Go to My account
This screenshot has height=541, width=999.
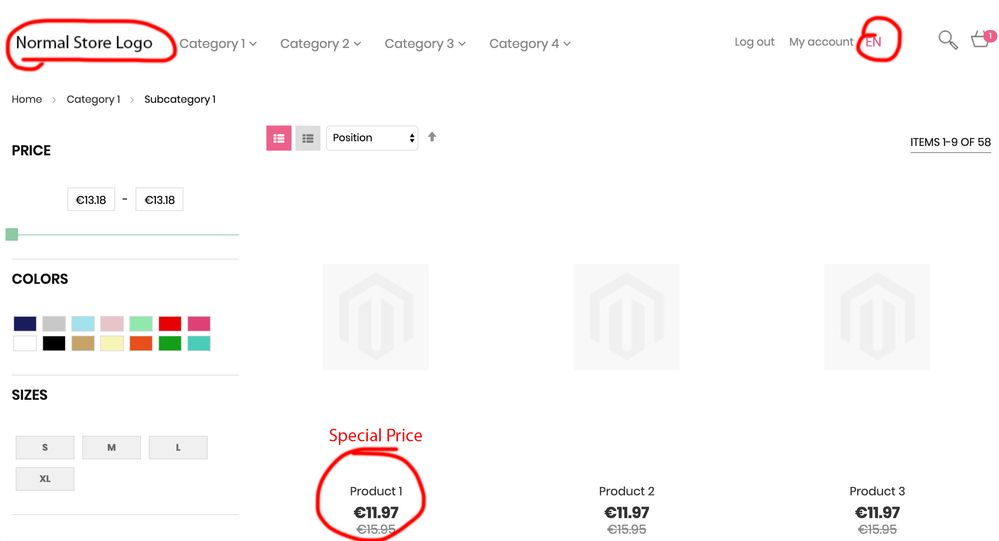(x=821, y=42)
